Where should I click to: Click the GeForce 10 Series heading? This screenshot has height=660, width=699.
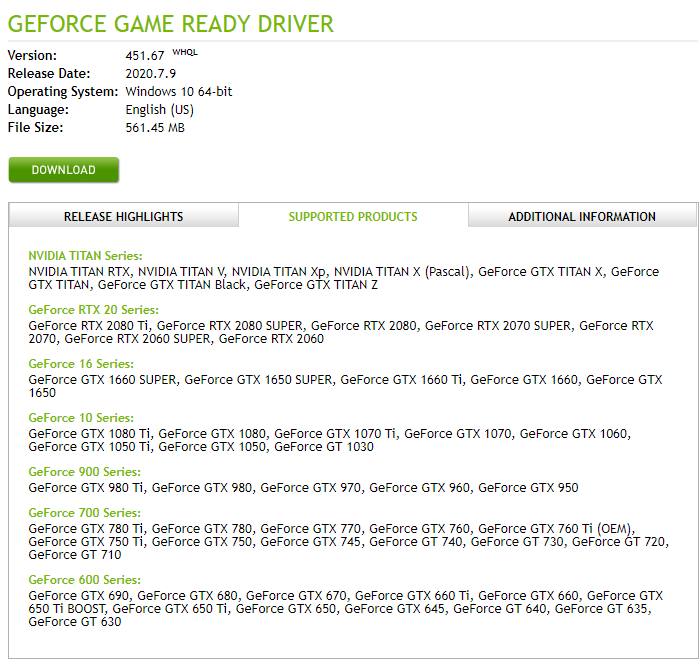tap(81, 418)
